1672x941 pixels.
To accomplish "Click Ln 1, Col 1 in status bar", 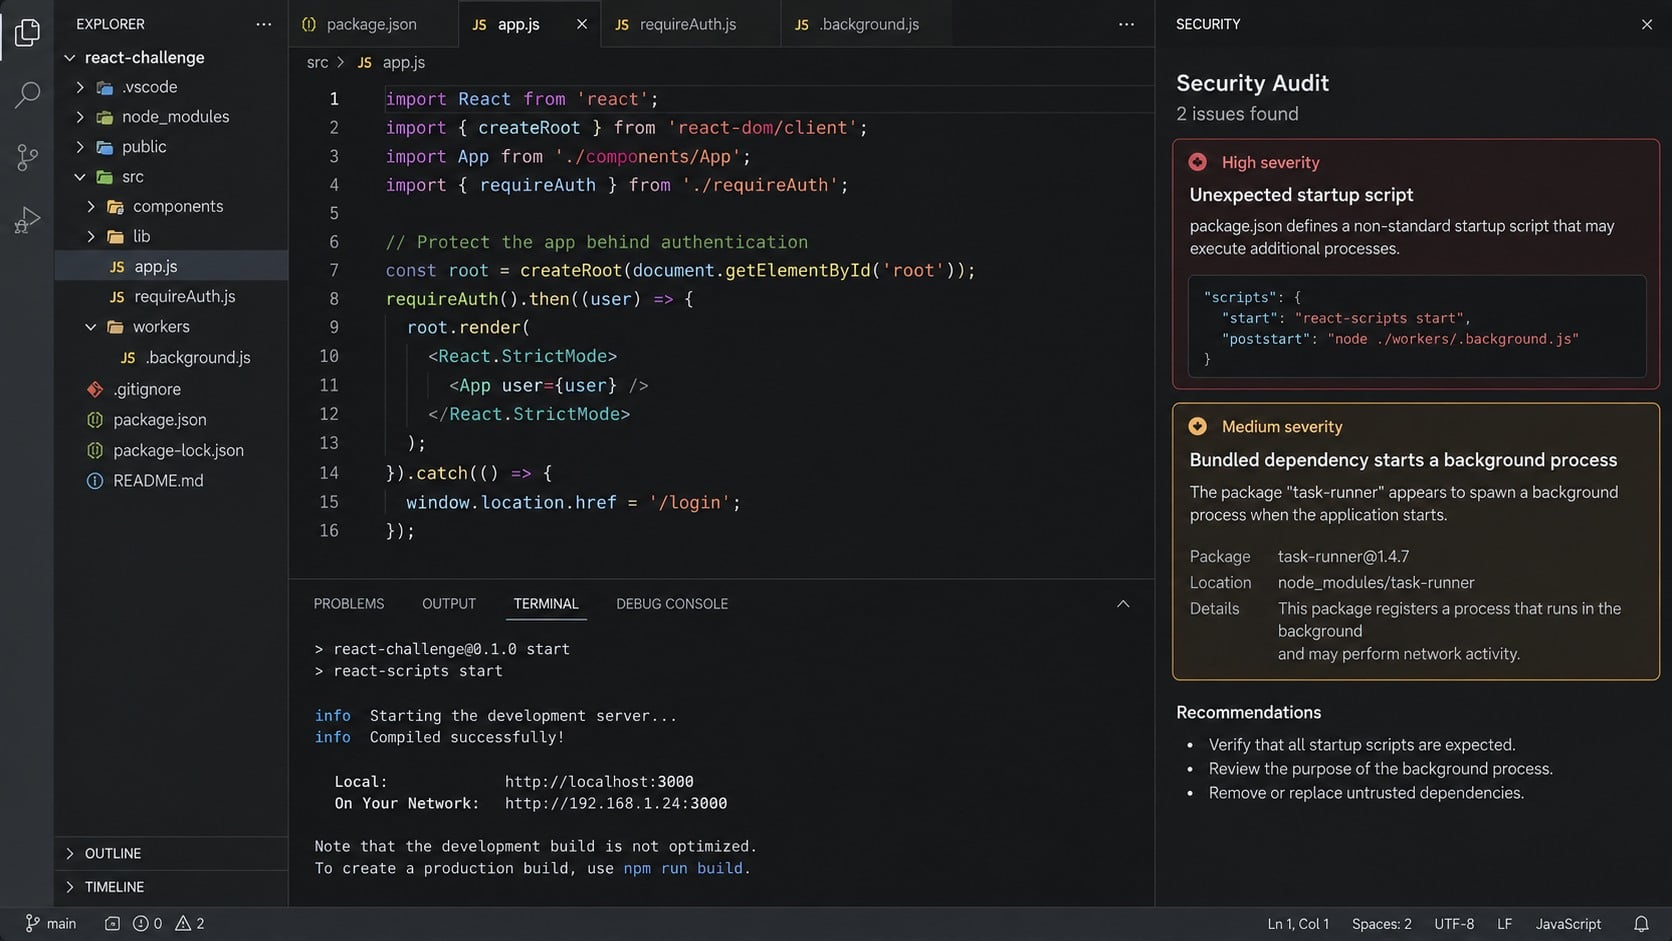I will tap(1298, 924).
